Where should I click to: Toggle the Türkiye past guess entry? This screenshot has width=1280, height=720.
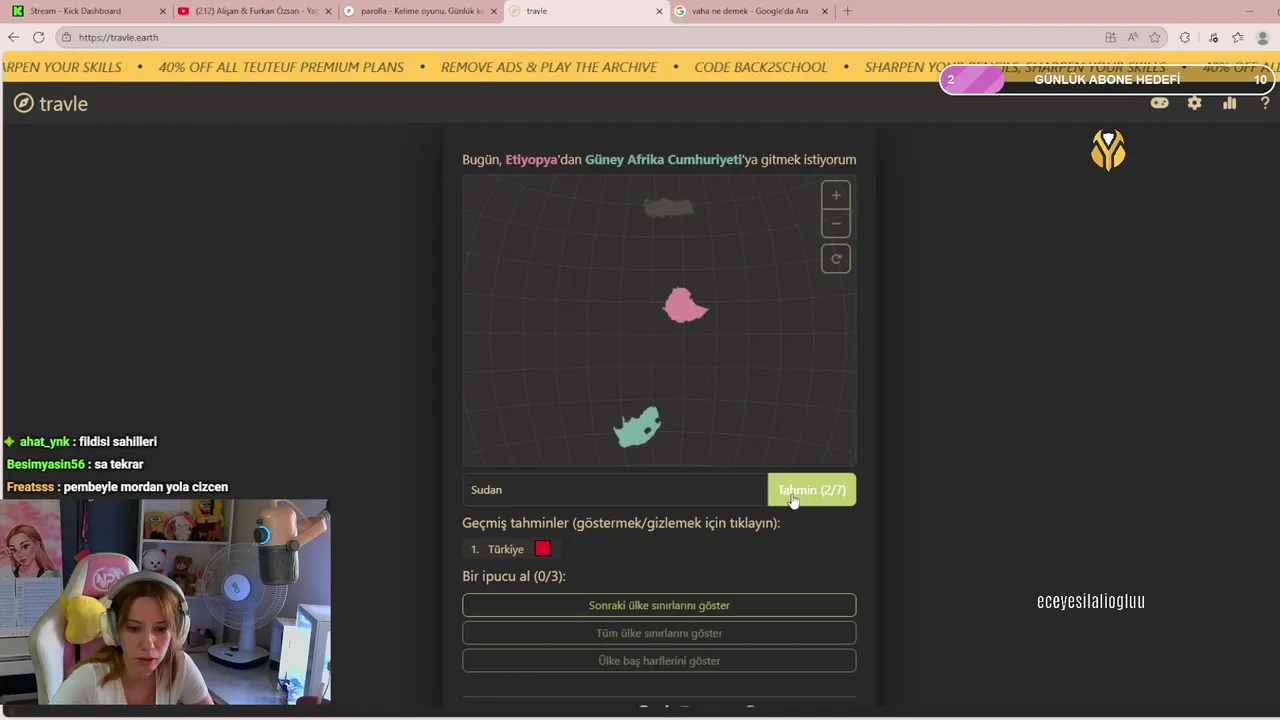coord(510,549)
